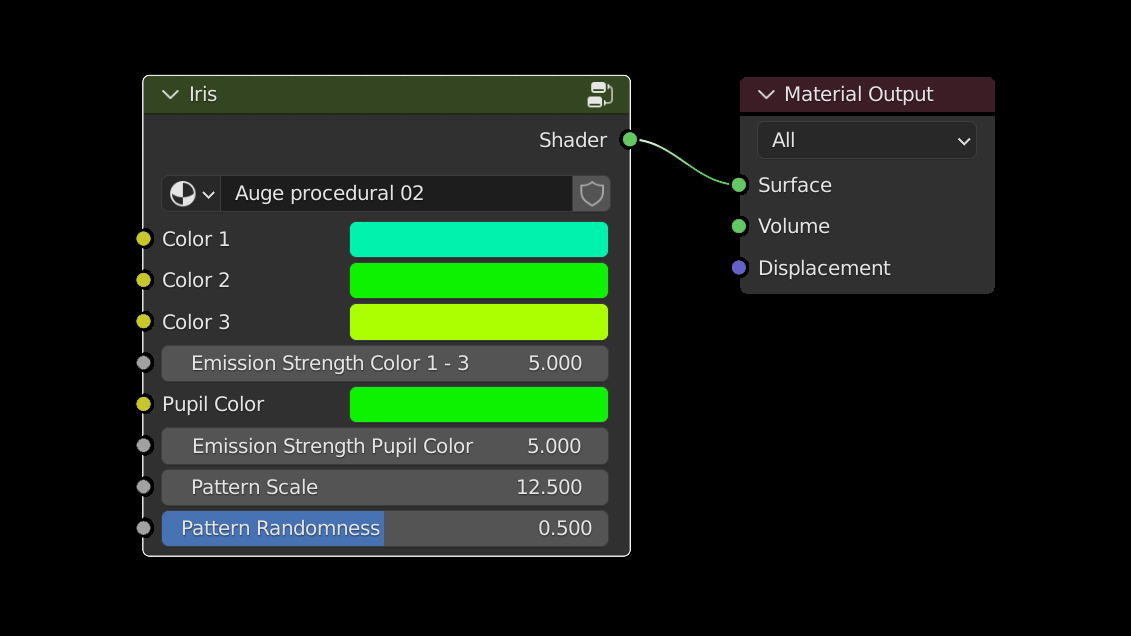Click the Auge procedural 02 name field

[396, 194]
